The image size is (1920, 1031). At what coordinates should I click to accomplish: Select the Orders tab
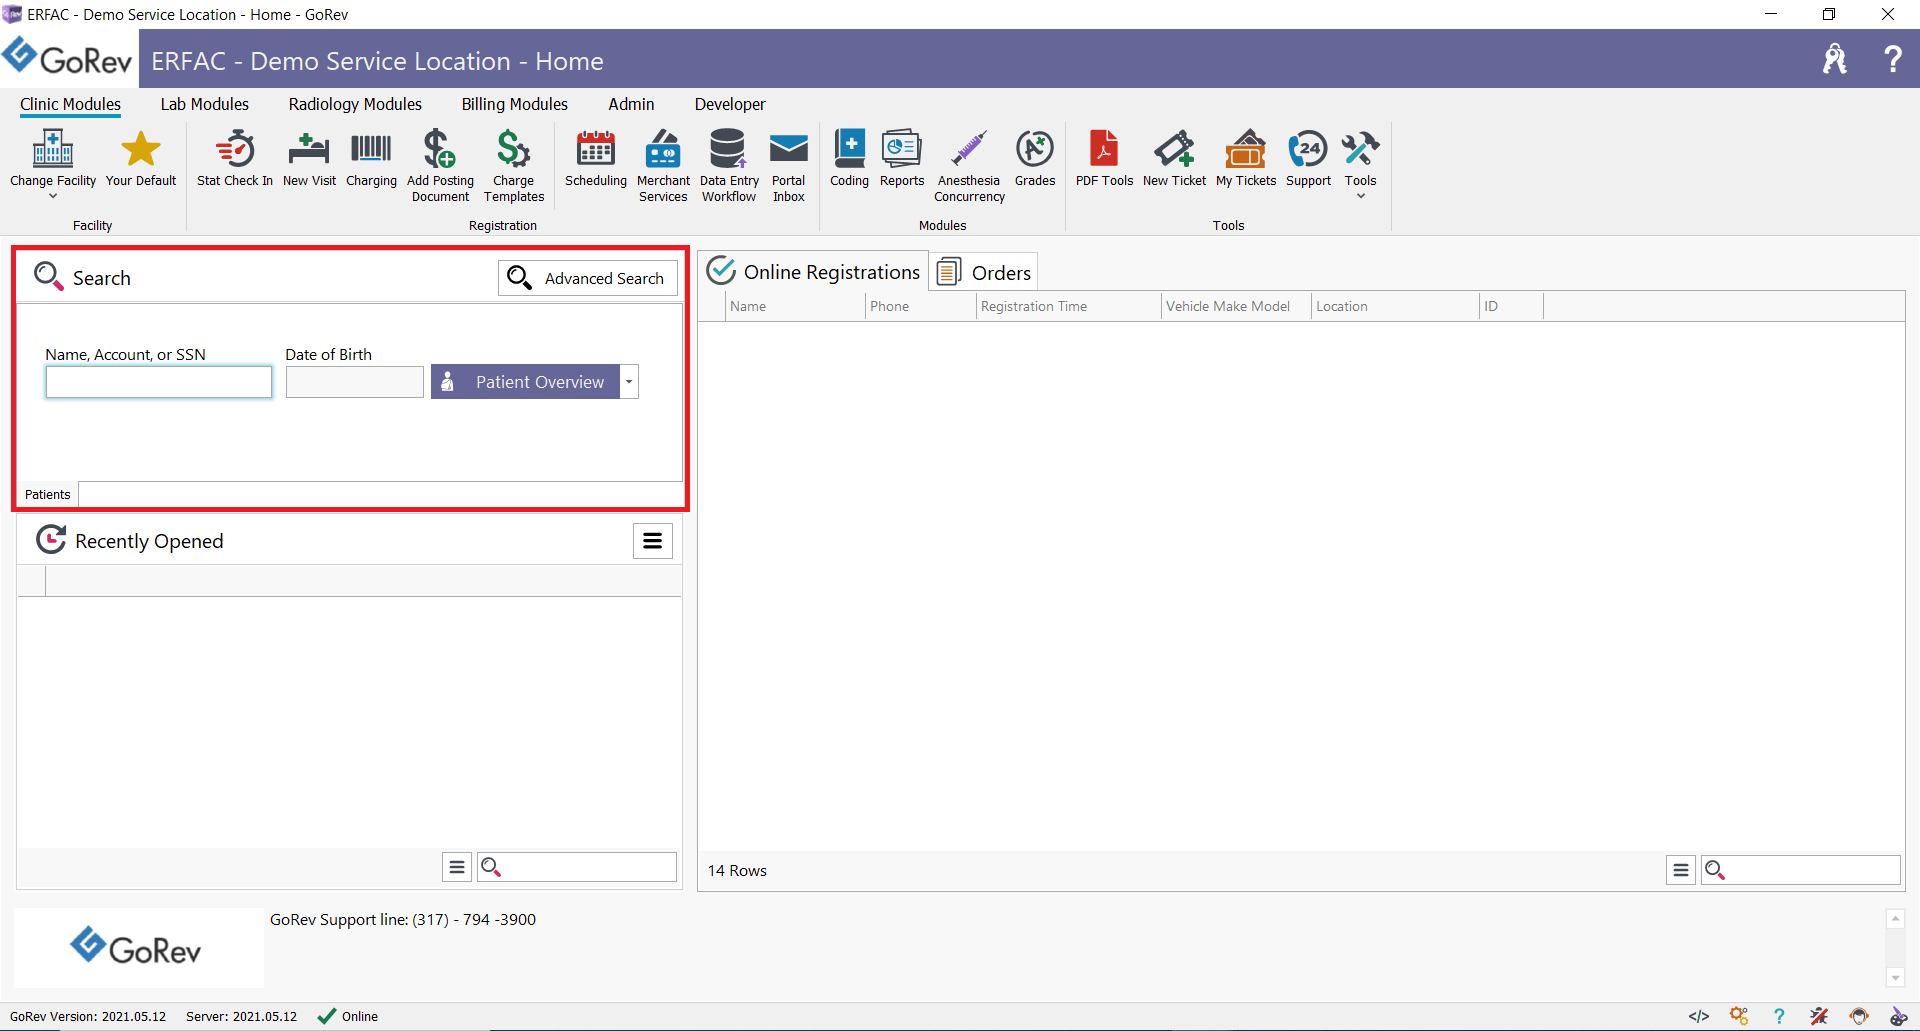point(984,272)
